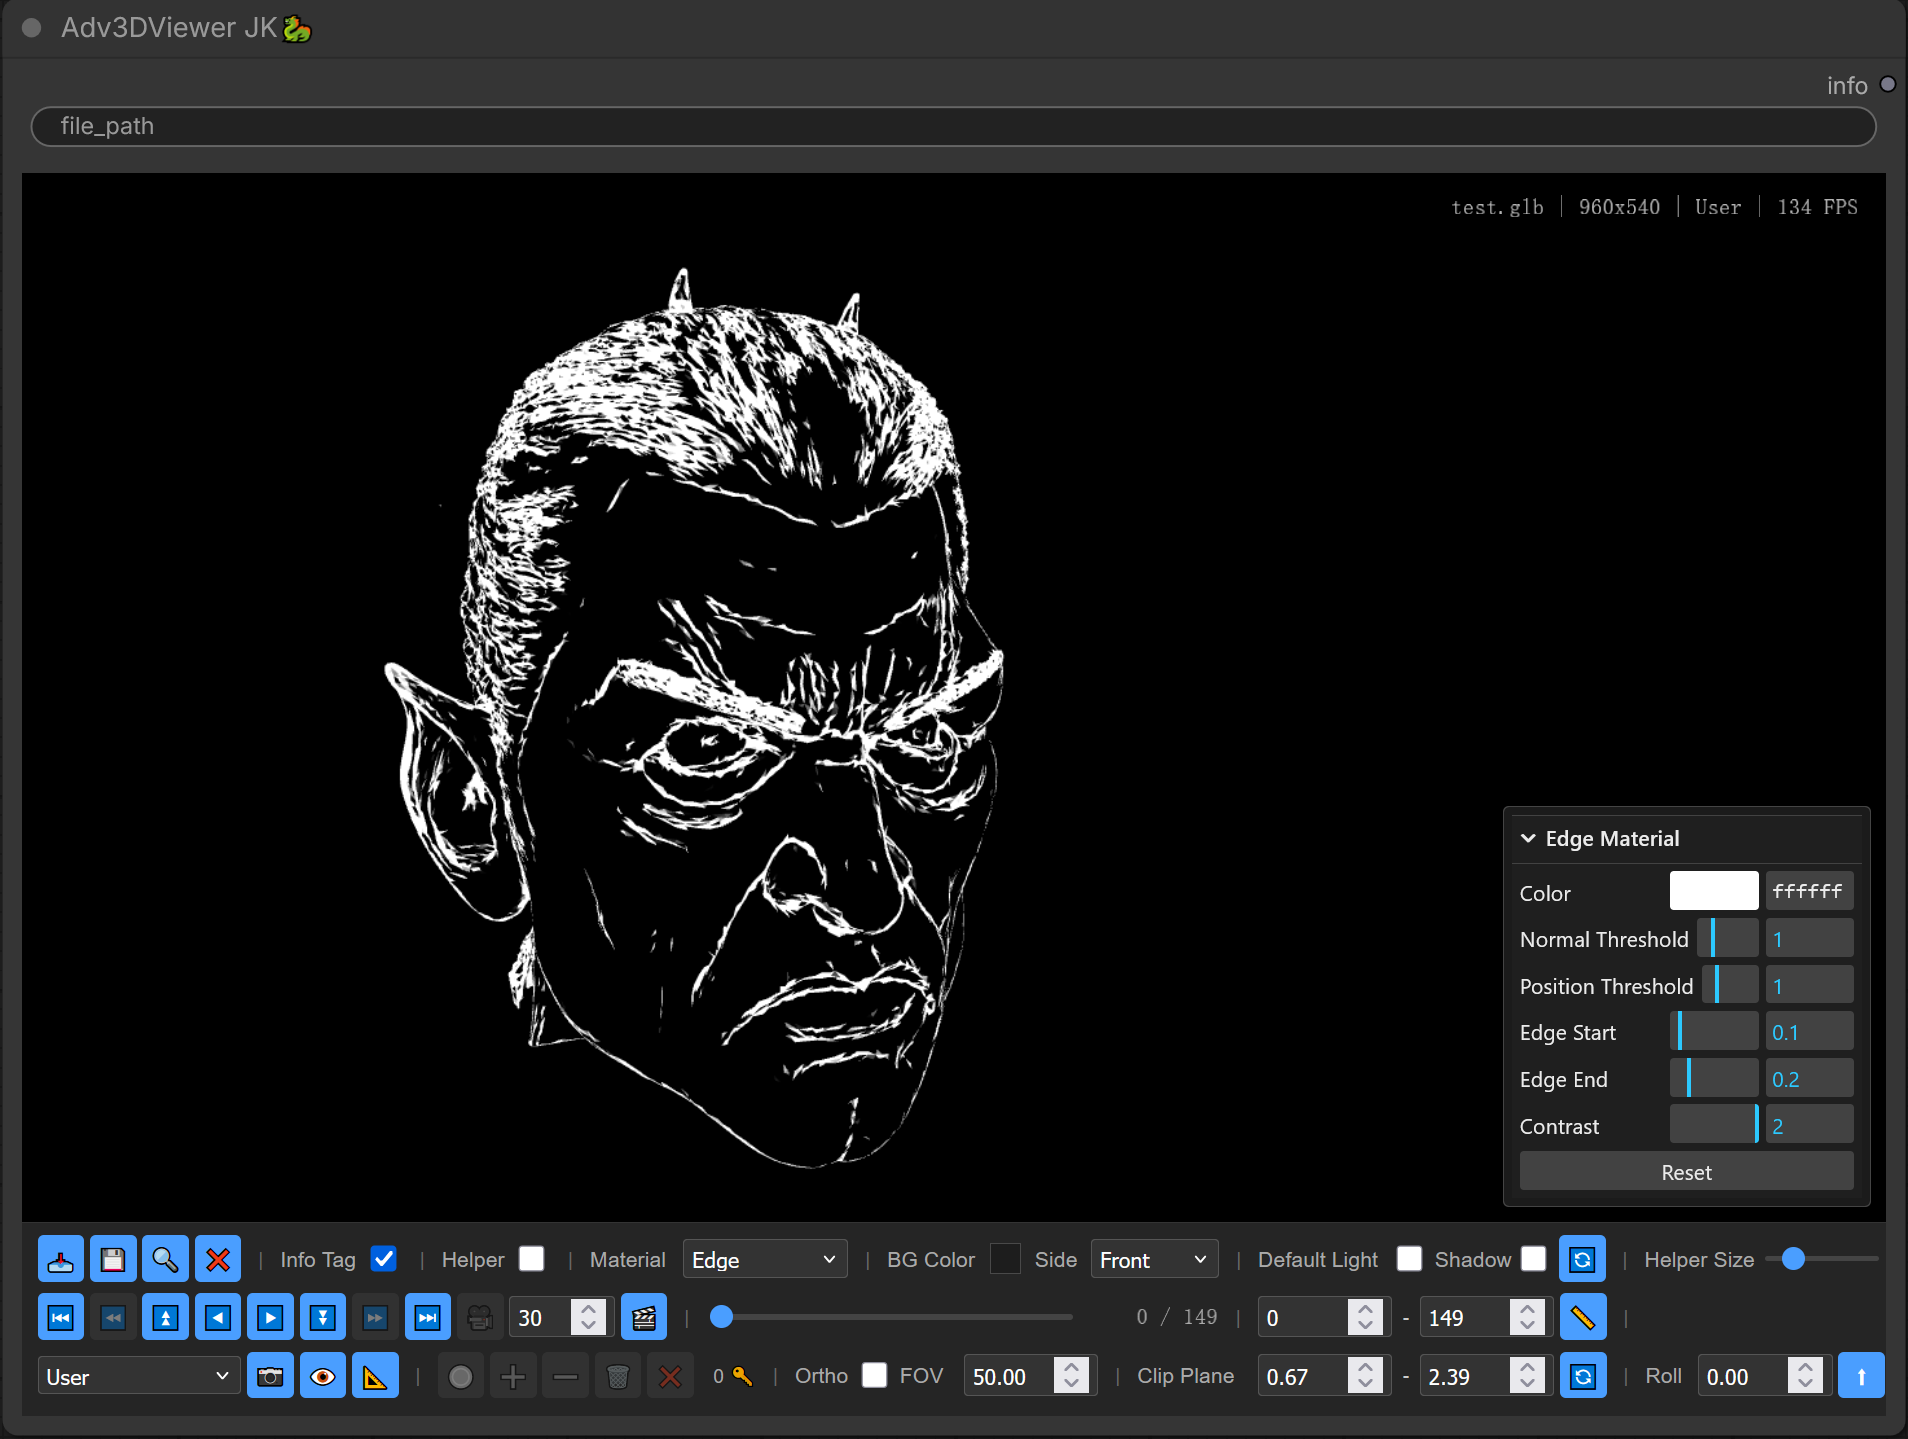Image resolution: width=1908 pixels, height=1439 pixels.
Task: Click the info output connector dot
Action: click(x=1888, y=84)
